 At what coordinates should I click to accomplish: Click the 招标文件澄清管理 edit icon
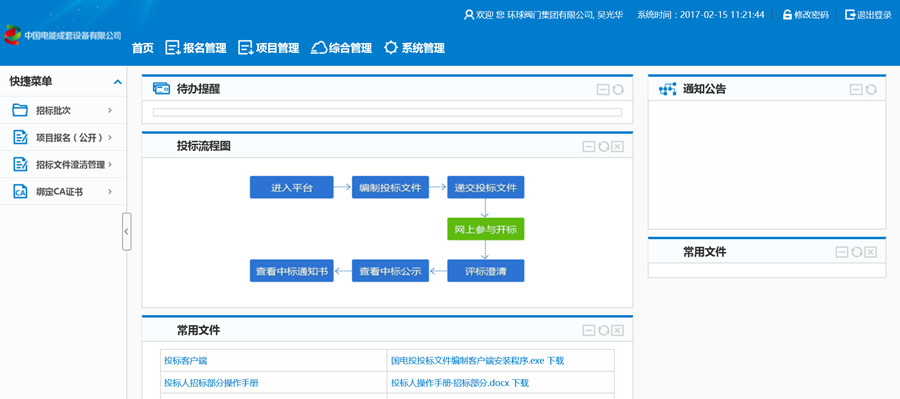click(x=20, y=164)
